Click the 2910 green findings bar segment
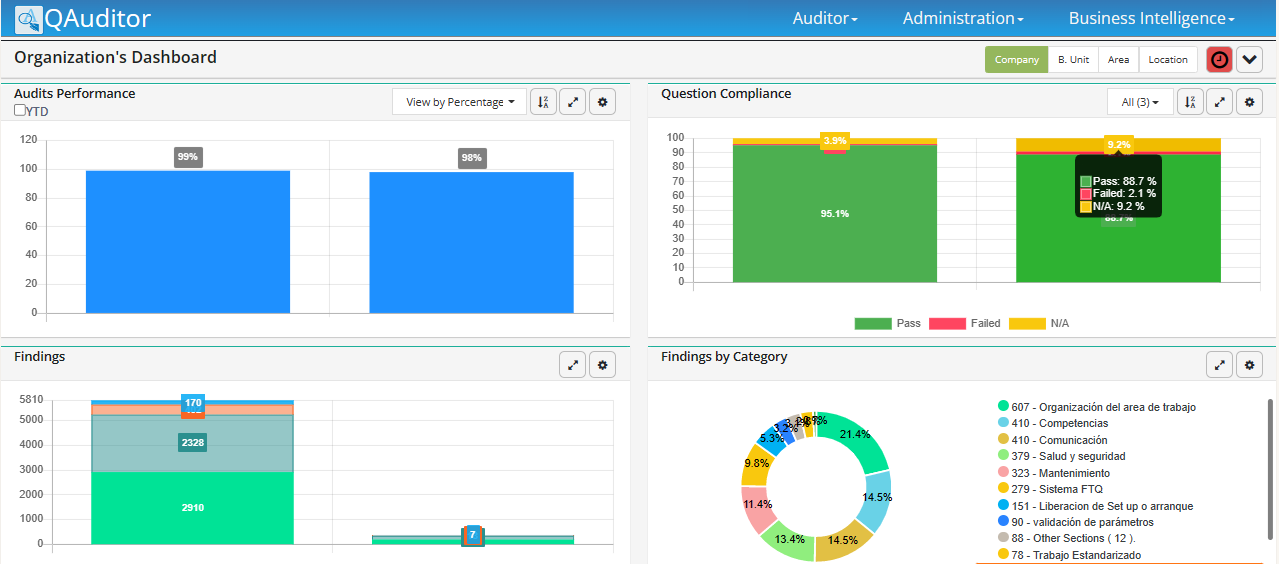The image size is (1279, 564). click(192, 508)
